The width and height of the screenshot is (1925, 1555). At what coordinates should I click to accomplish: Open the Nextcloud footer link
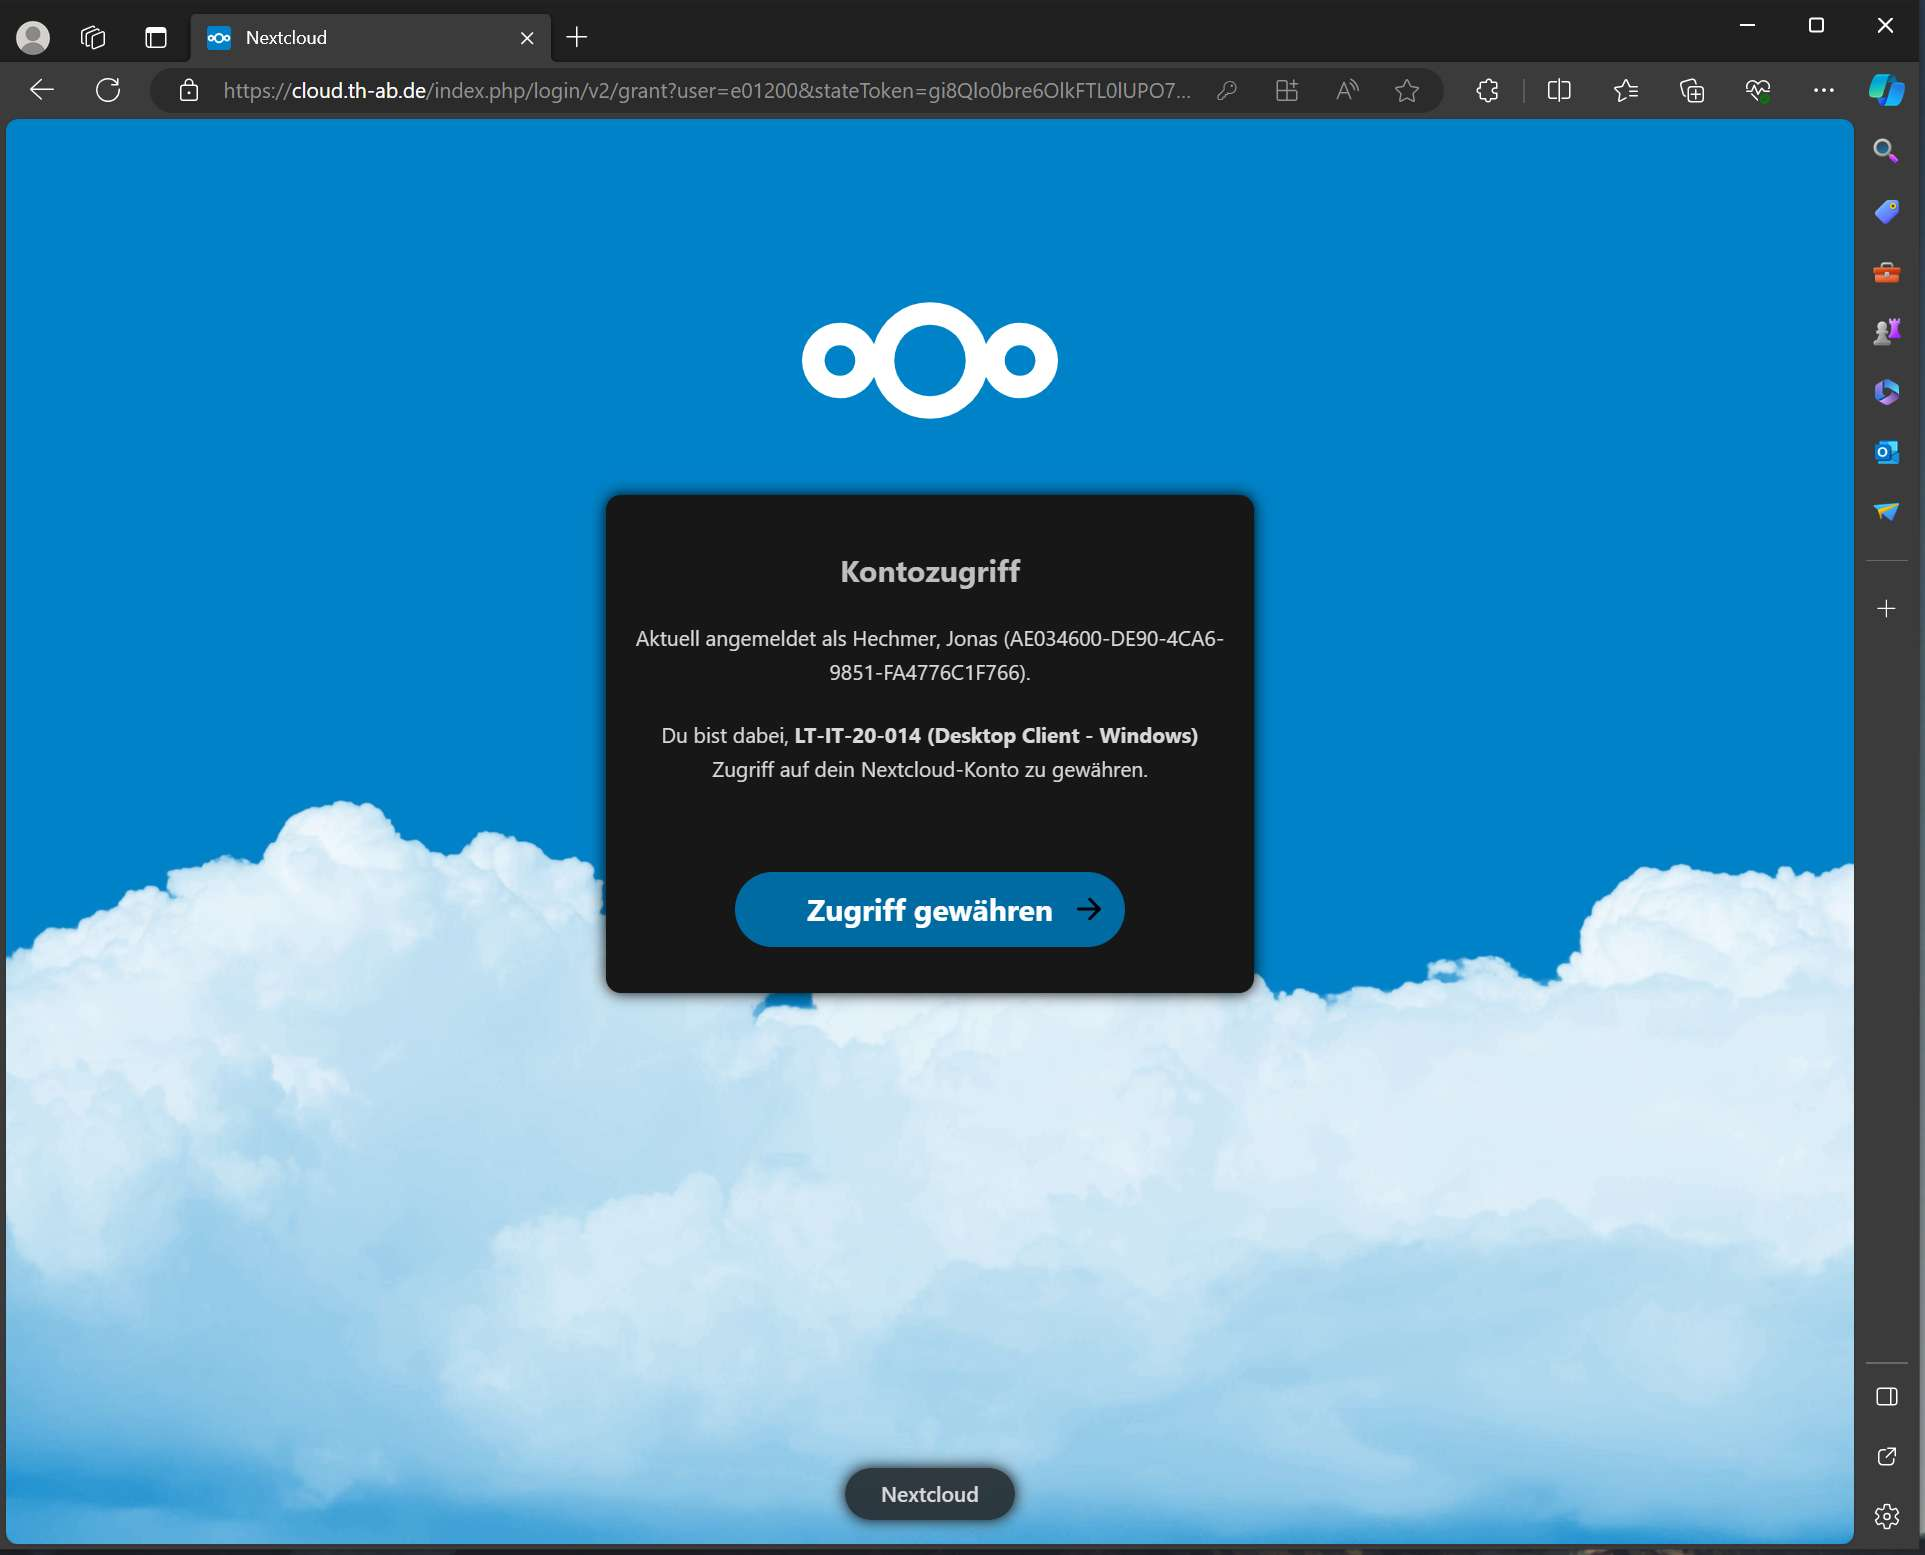929,1494
